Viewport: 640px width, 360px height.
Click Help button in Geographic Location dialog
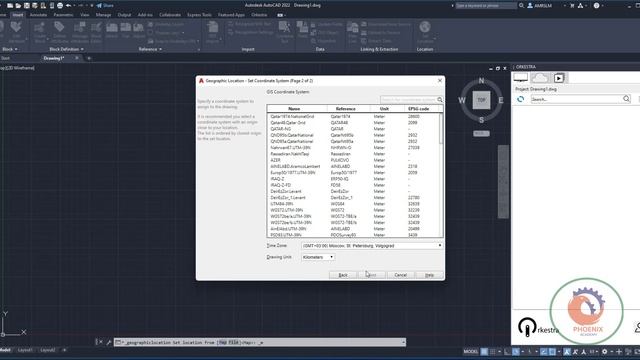tap(429, 275)
